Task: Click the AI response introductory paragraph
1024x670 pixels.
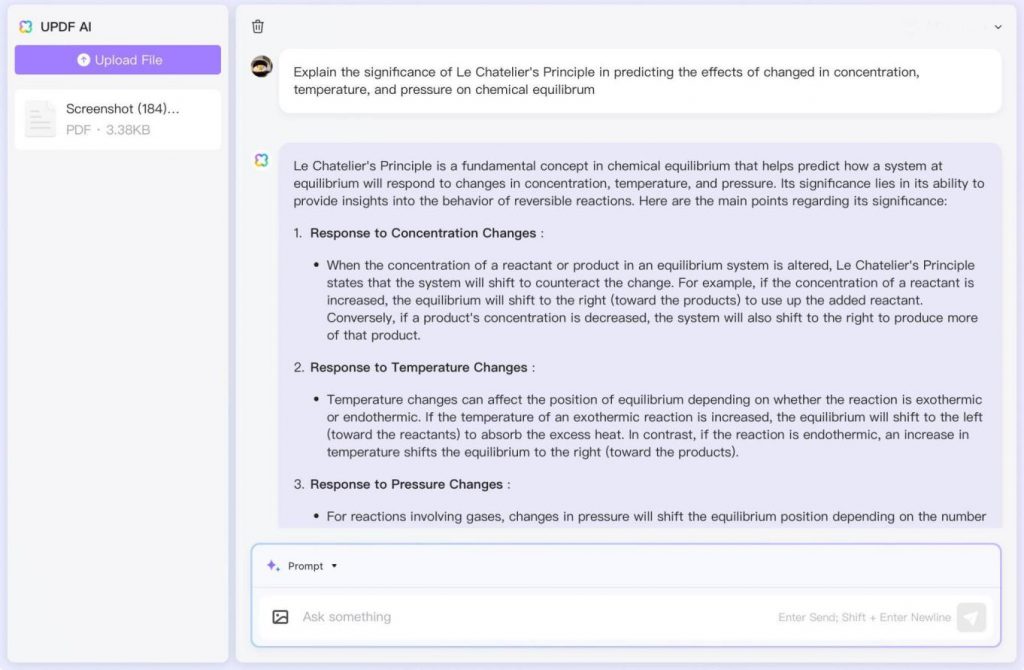Action: 638,183
